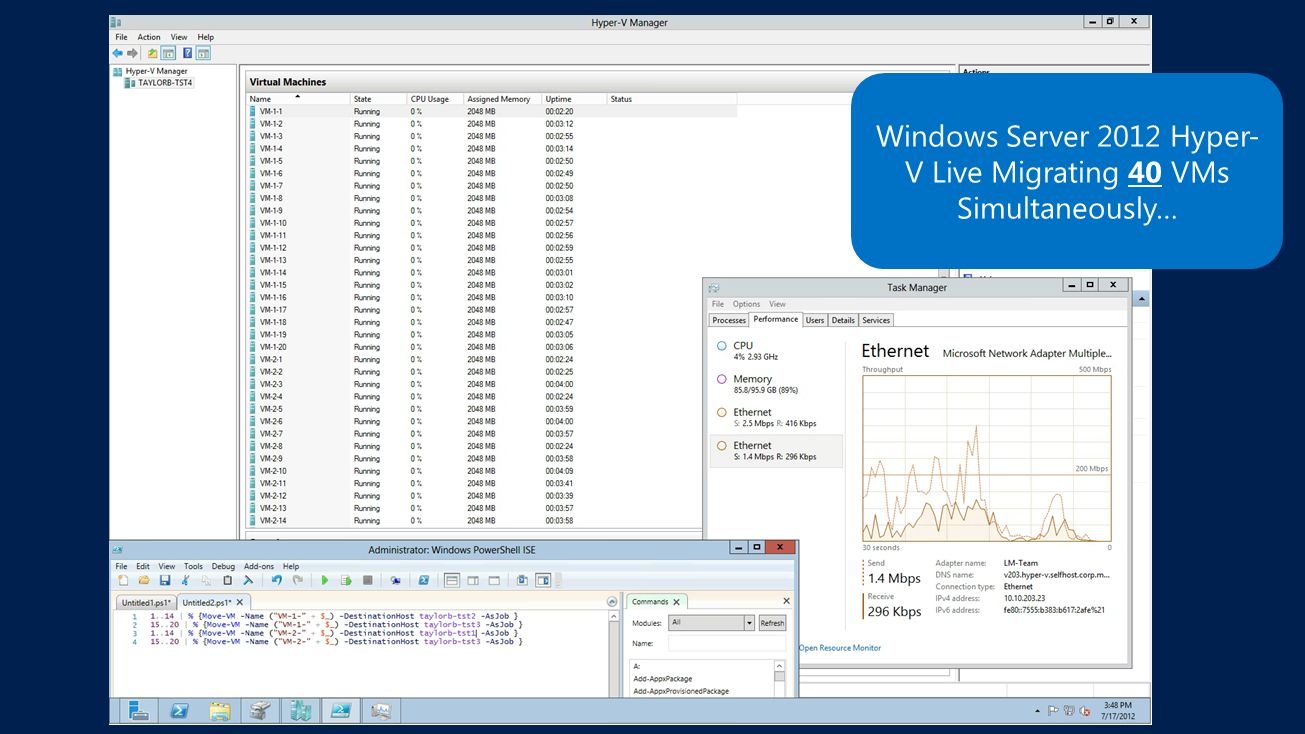Open Server Manager from the taskbar
Screen dimensions: 1305x734
[138, 711]
